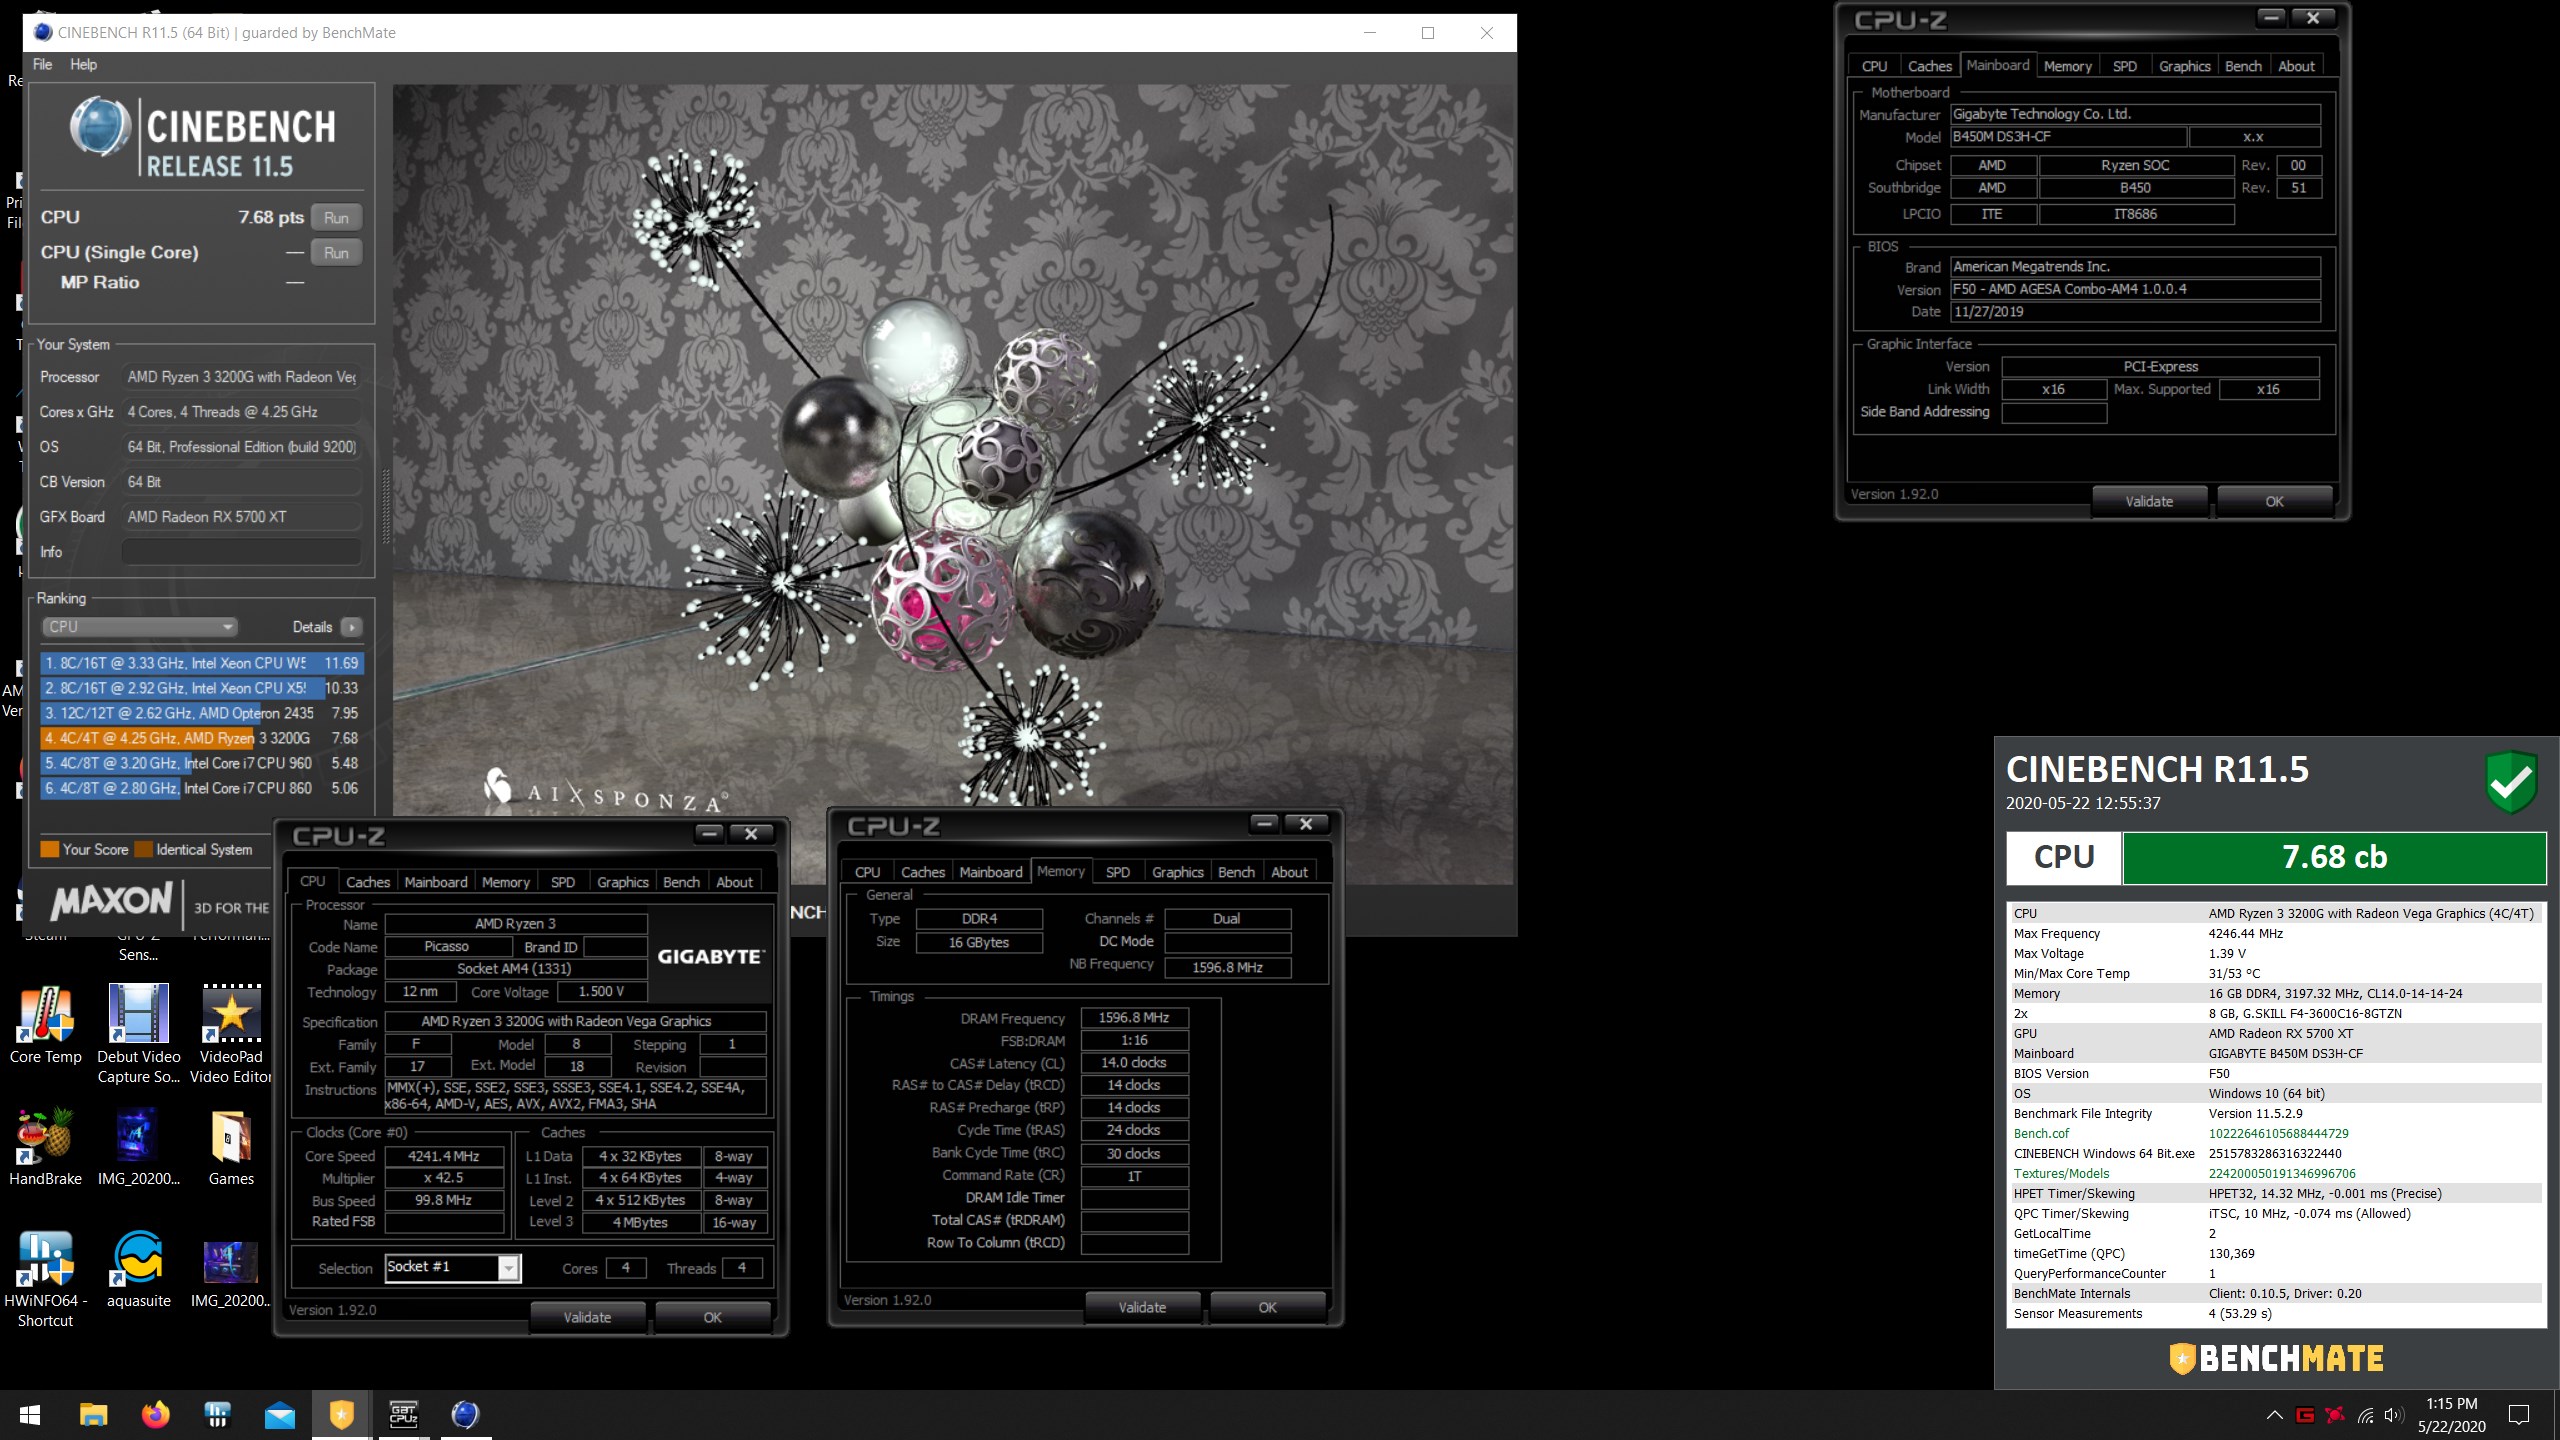
Task: Click OK in CPU-Z Memory window
Action: [x=1267, y=1307]
